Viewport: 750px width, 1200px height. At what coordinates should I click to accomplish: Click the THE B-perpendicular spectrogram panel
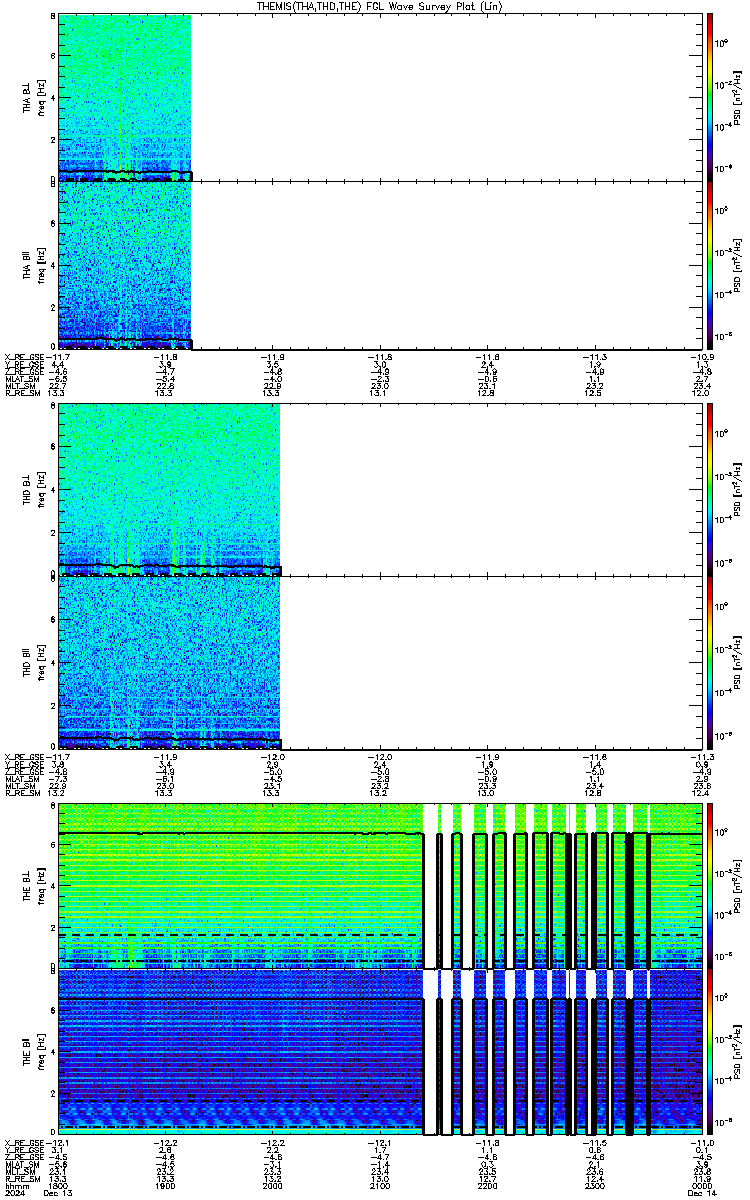pyautogui.click(x=380, y=884)
